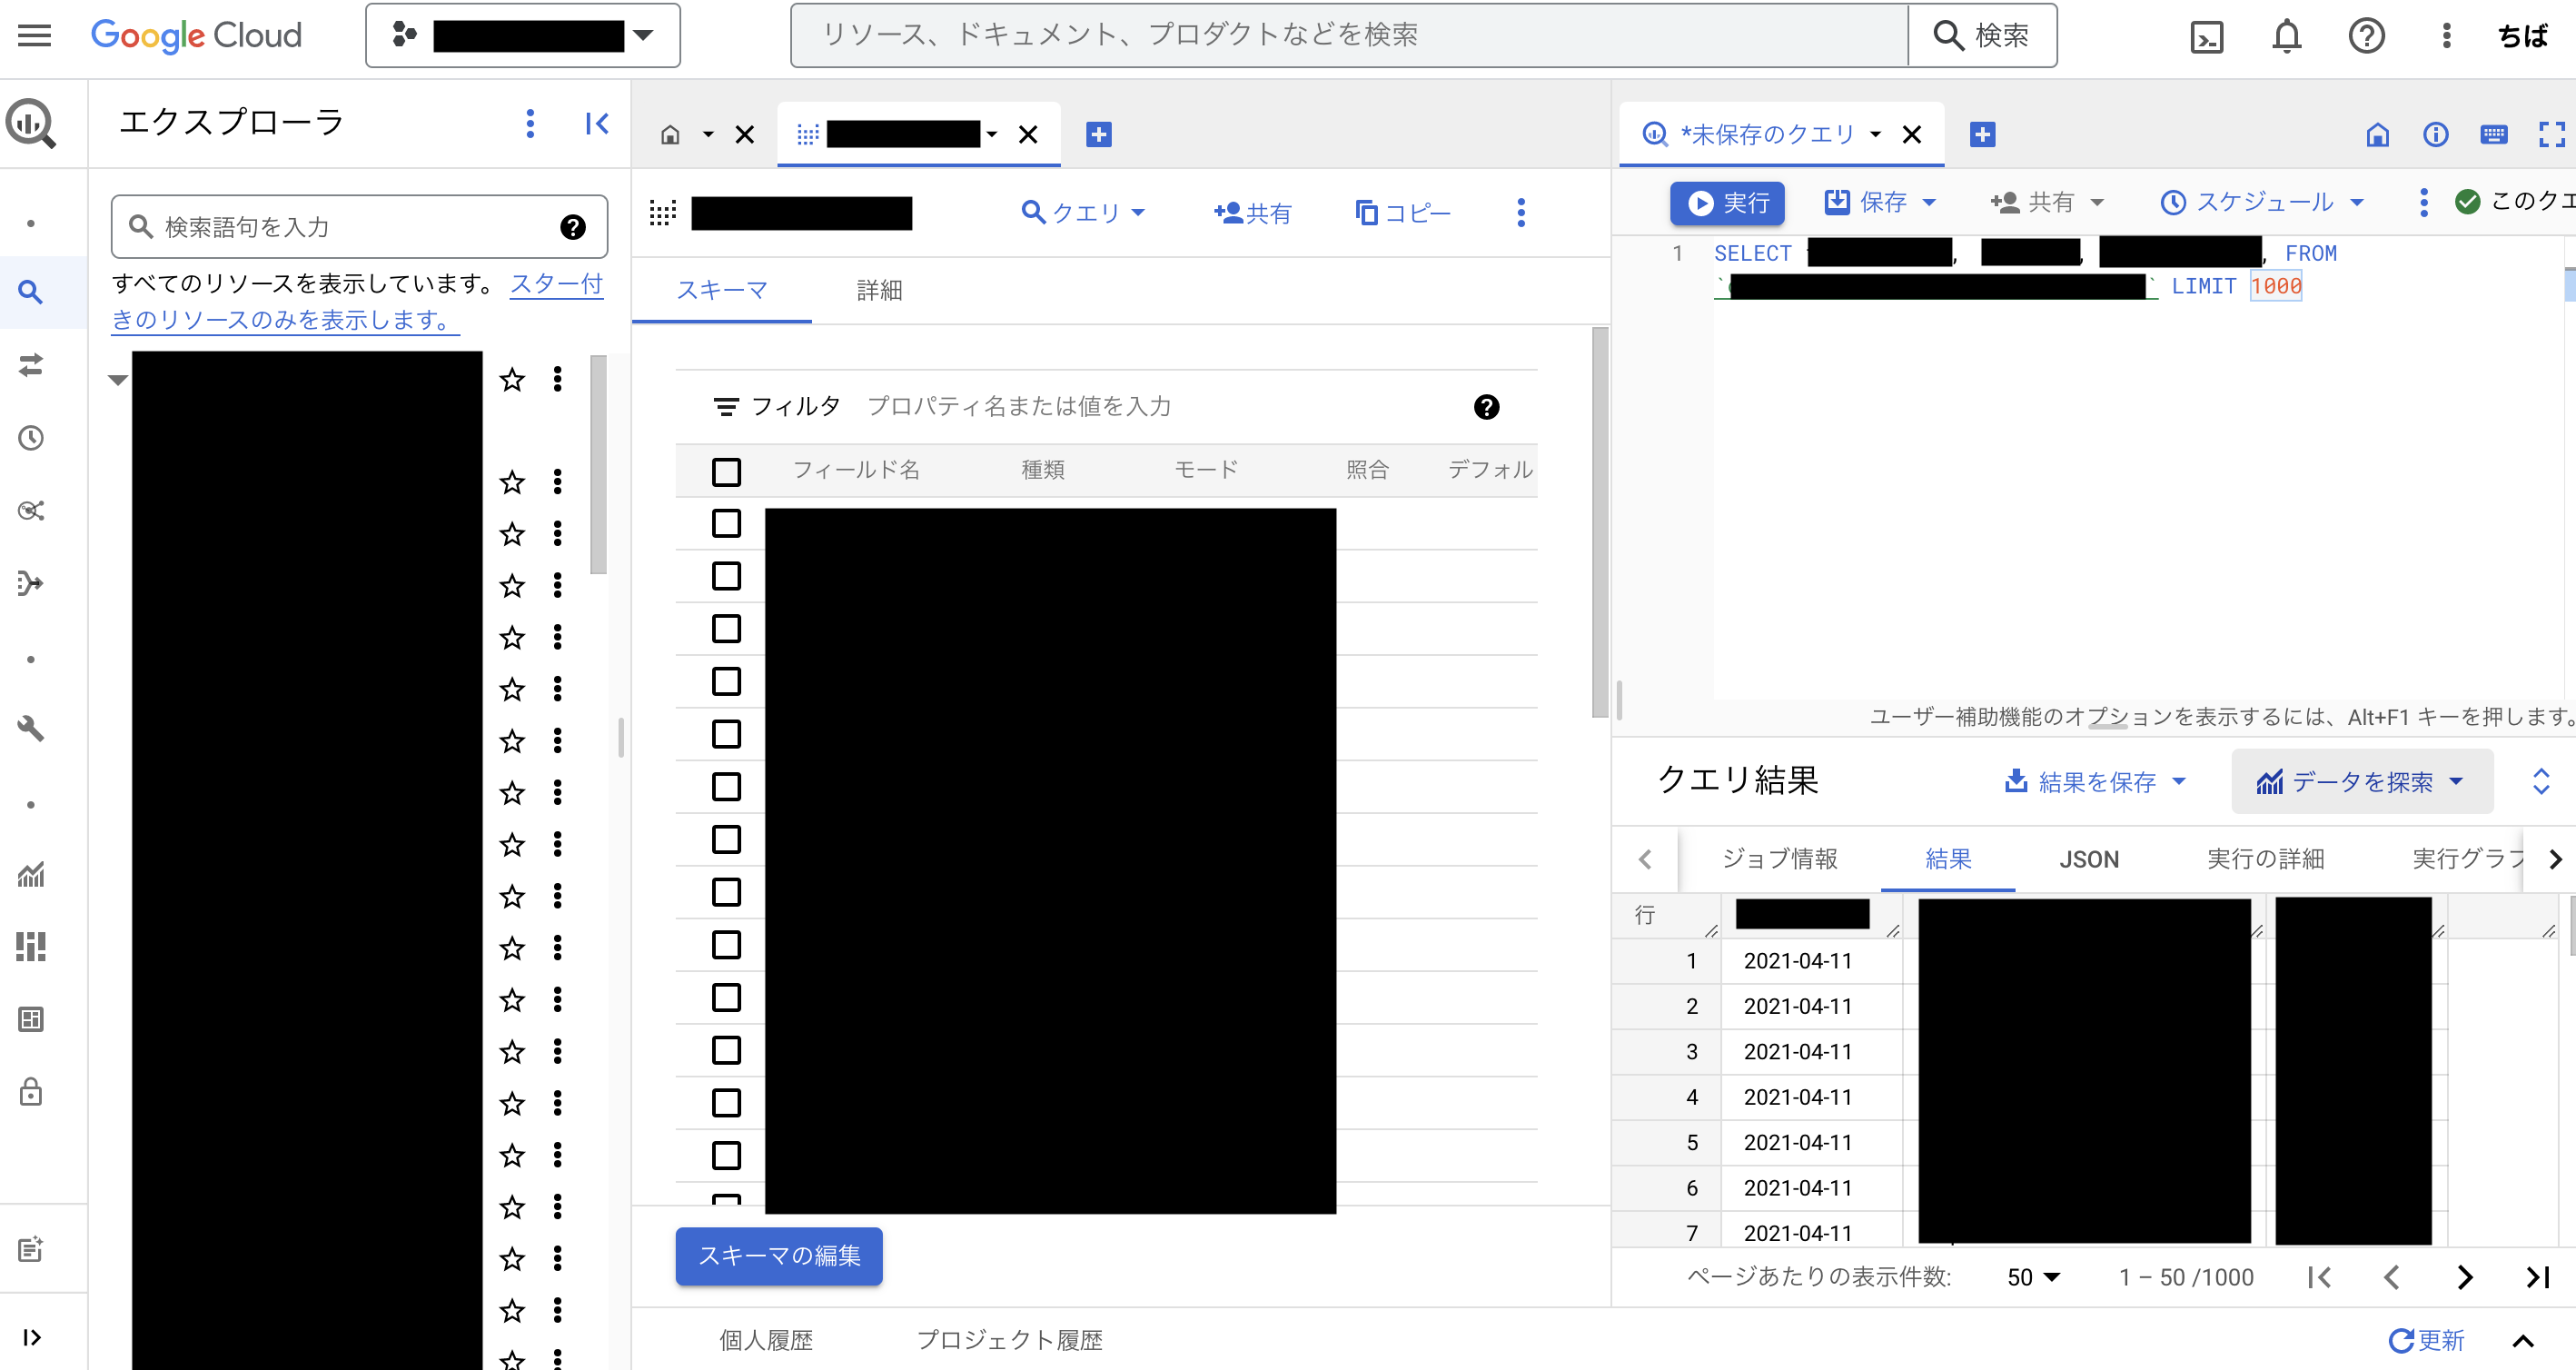Open keyboard shortcuts icon above the query editor

click(x=2495, y=135)
